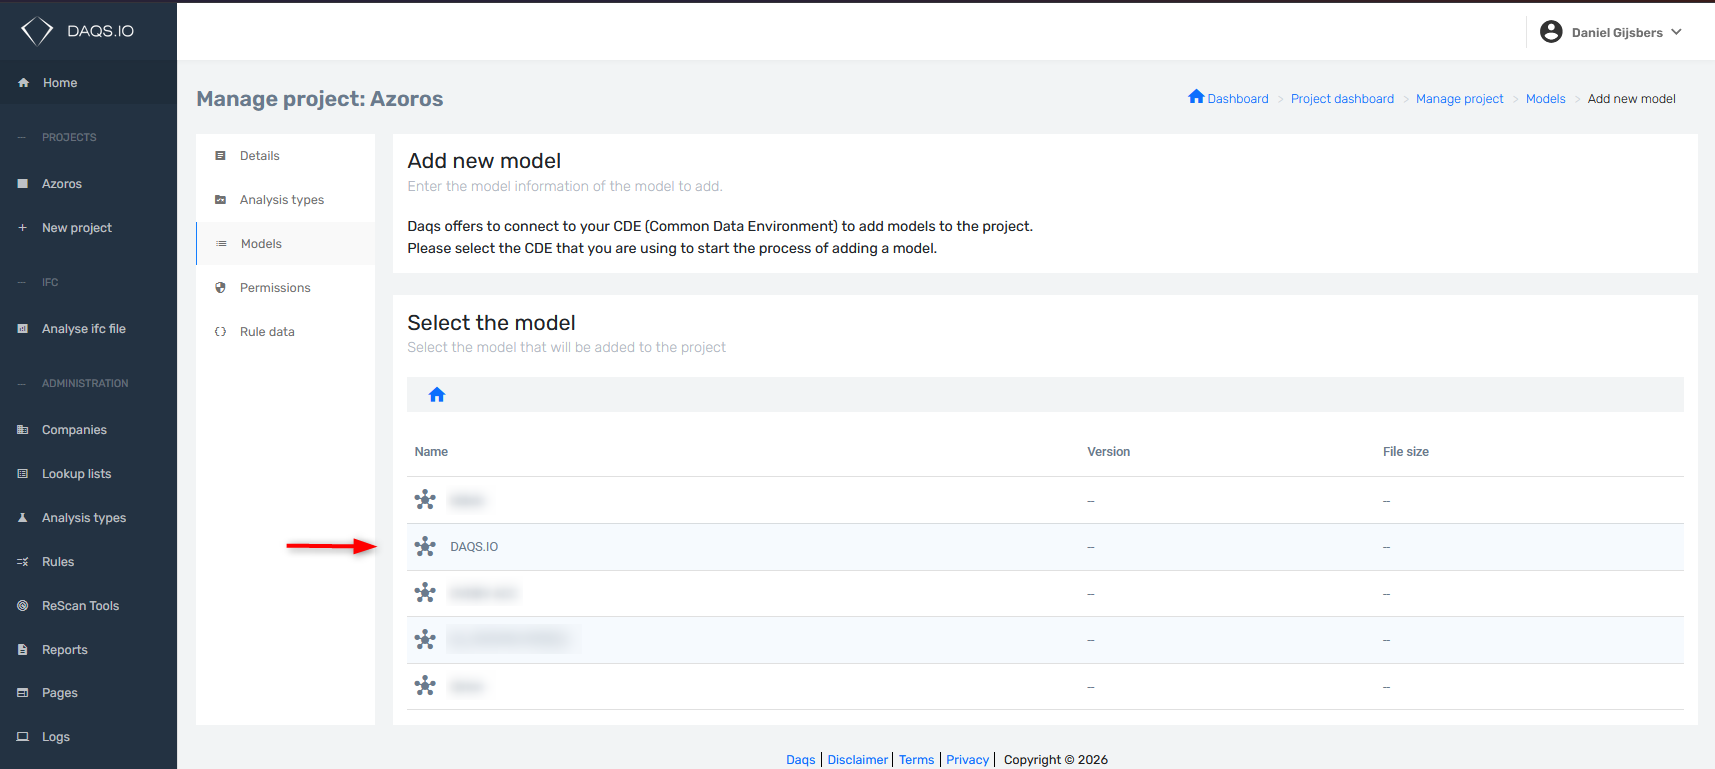Click the Logs laptop icon
This screenshot has height=769, width=1715.
click(23, 737)
